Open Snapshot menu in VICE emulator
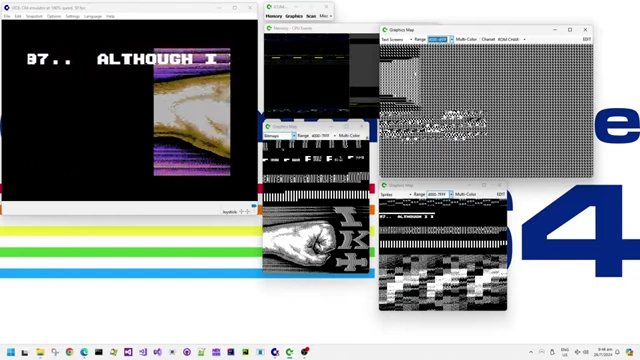Image resolution: width=640 pixels, height=360 pixels. pos(34,16)
